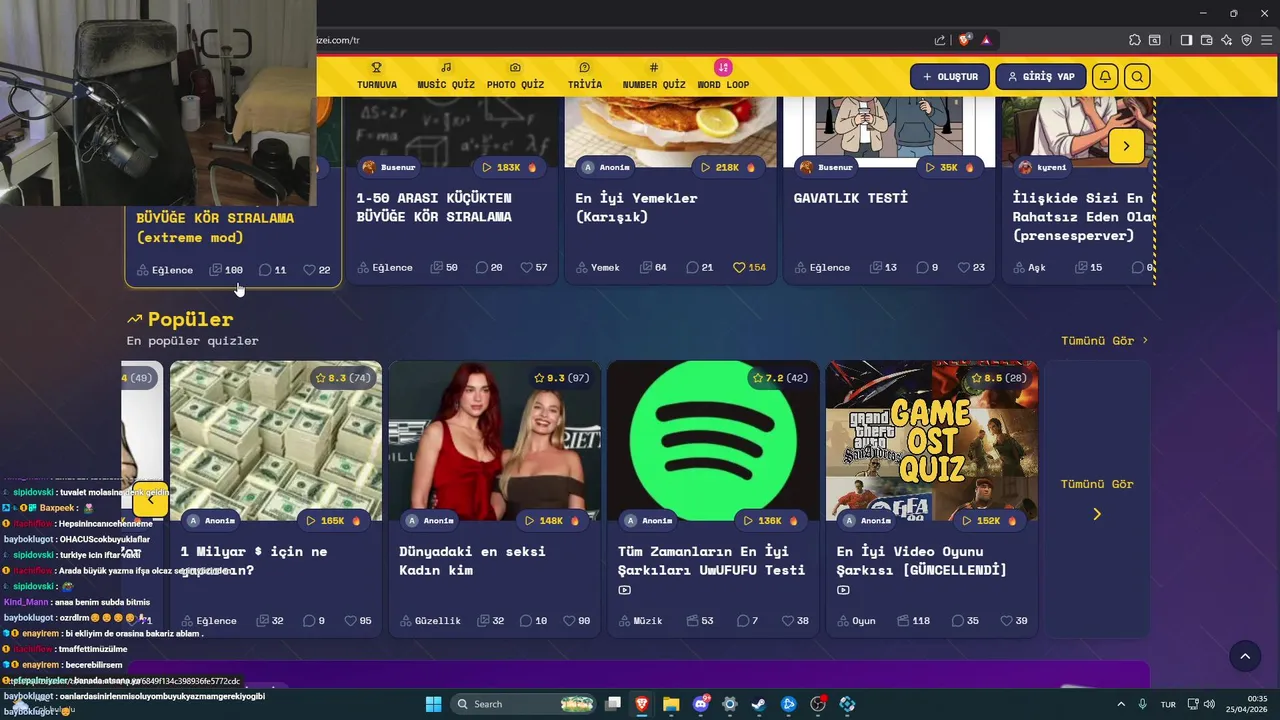Open Brave Shields lion icon
This screenshot has height=720, width=1280.
click(x=965, y=40)
